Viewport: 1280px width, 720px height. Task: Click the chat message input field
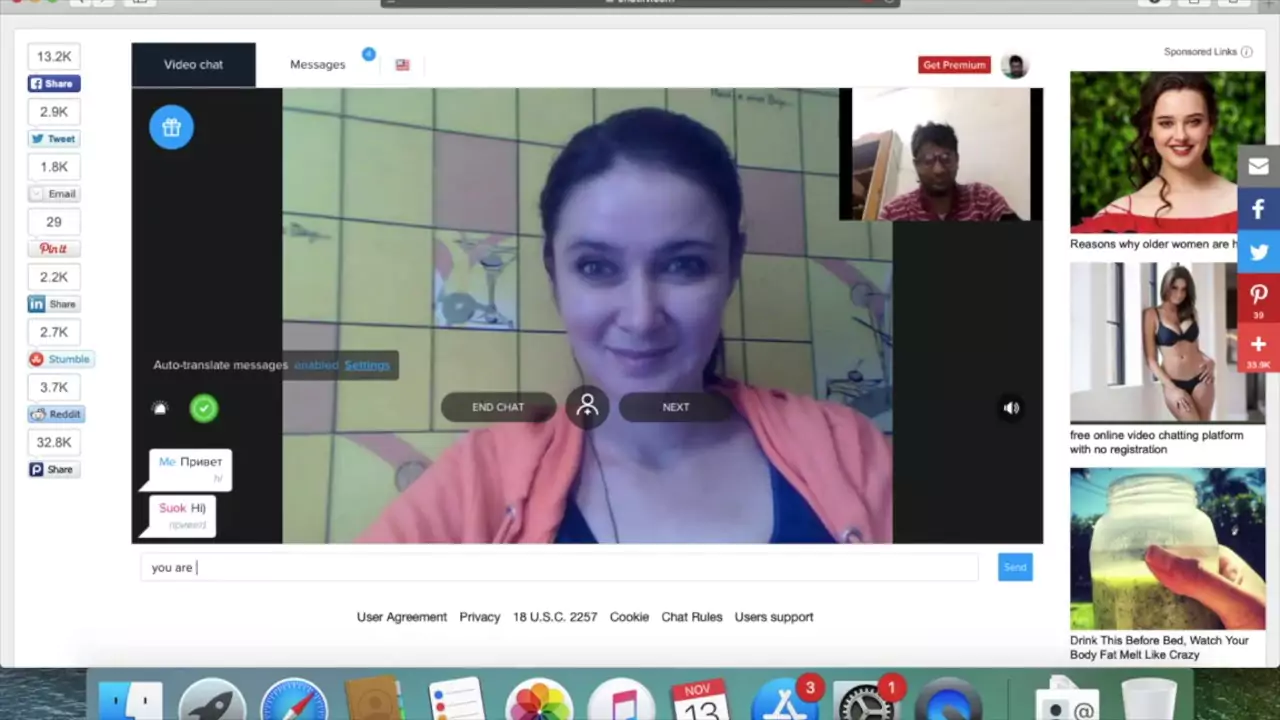pos(559,567)
